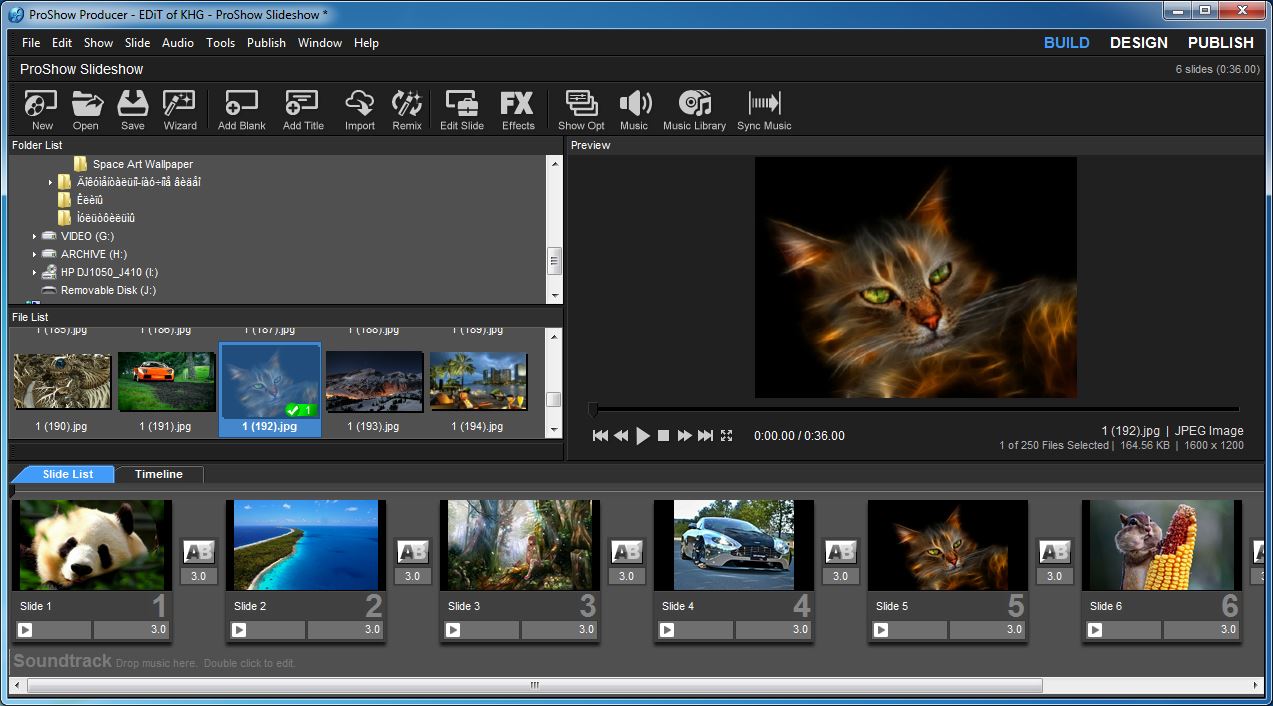This screenshot has height=706, width=1273.
Task: Import media into the show
Action: [359, 108]
